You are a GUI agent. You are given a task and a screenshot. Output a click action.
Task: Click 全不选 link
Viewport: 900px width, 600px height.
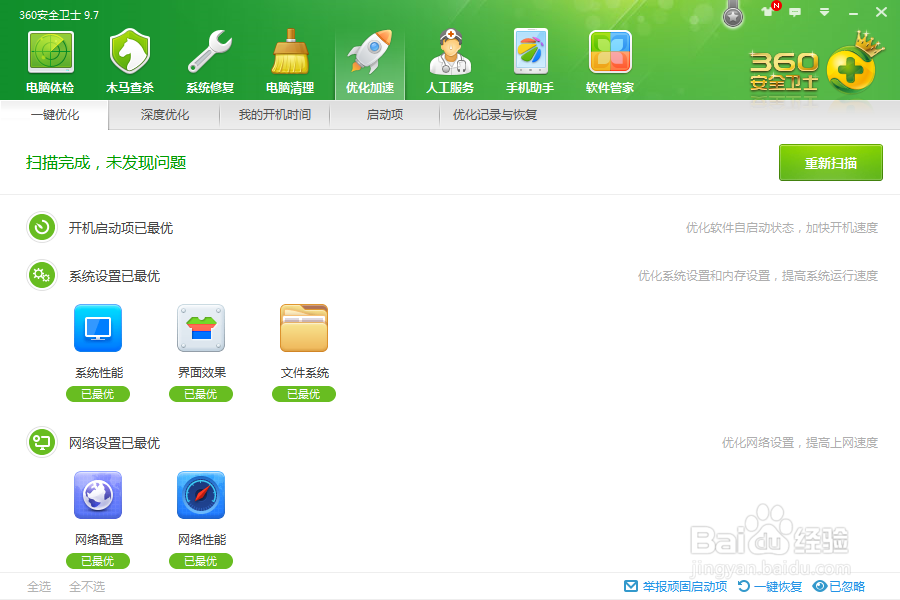click(87, 586)
